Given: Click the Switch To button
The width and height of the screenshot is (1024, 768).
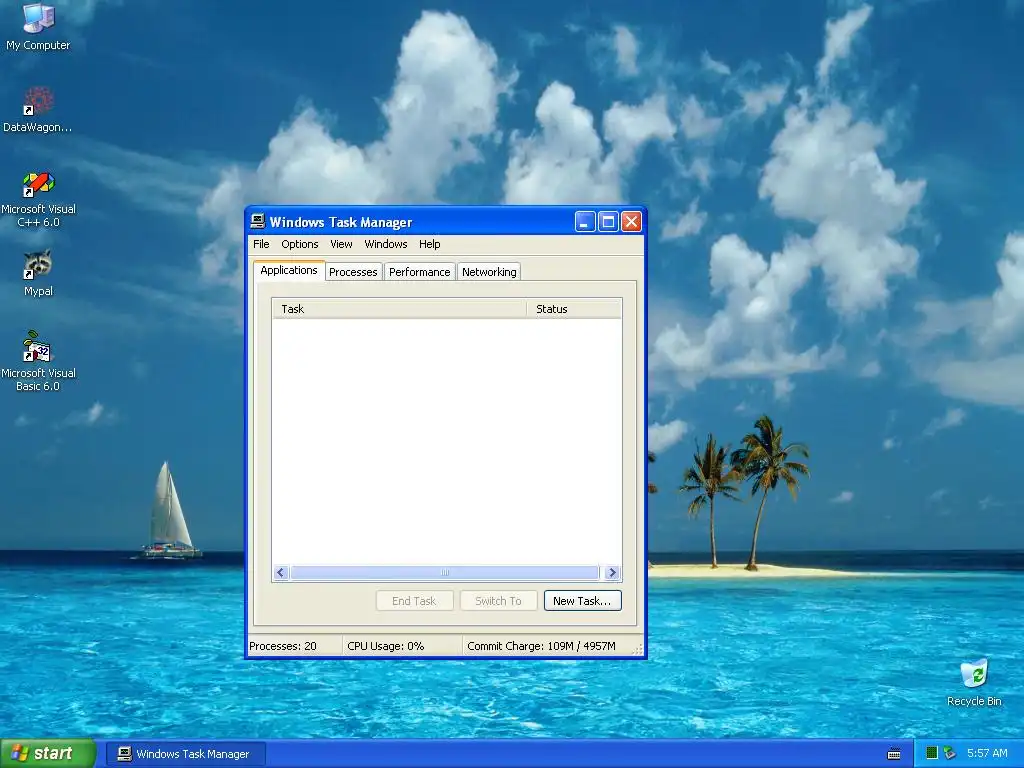Looking at the screenshot, I should point(498,601).
